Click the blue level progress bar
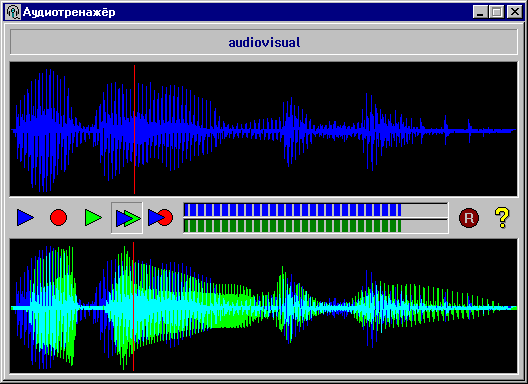528x384 pixels. [x=316, y=210]
